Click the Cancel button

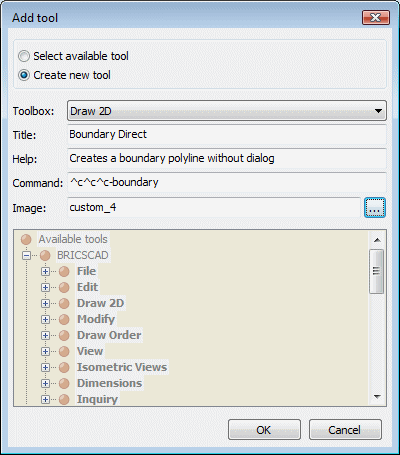click(x=345, y=430)
